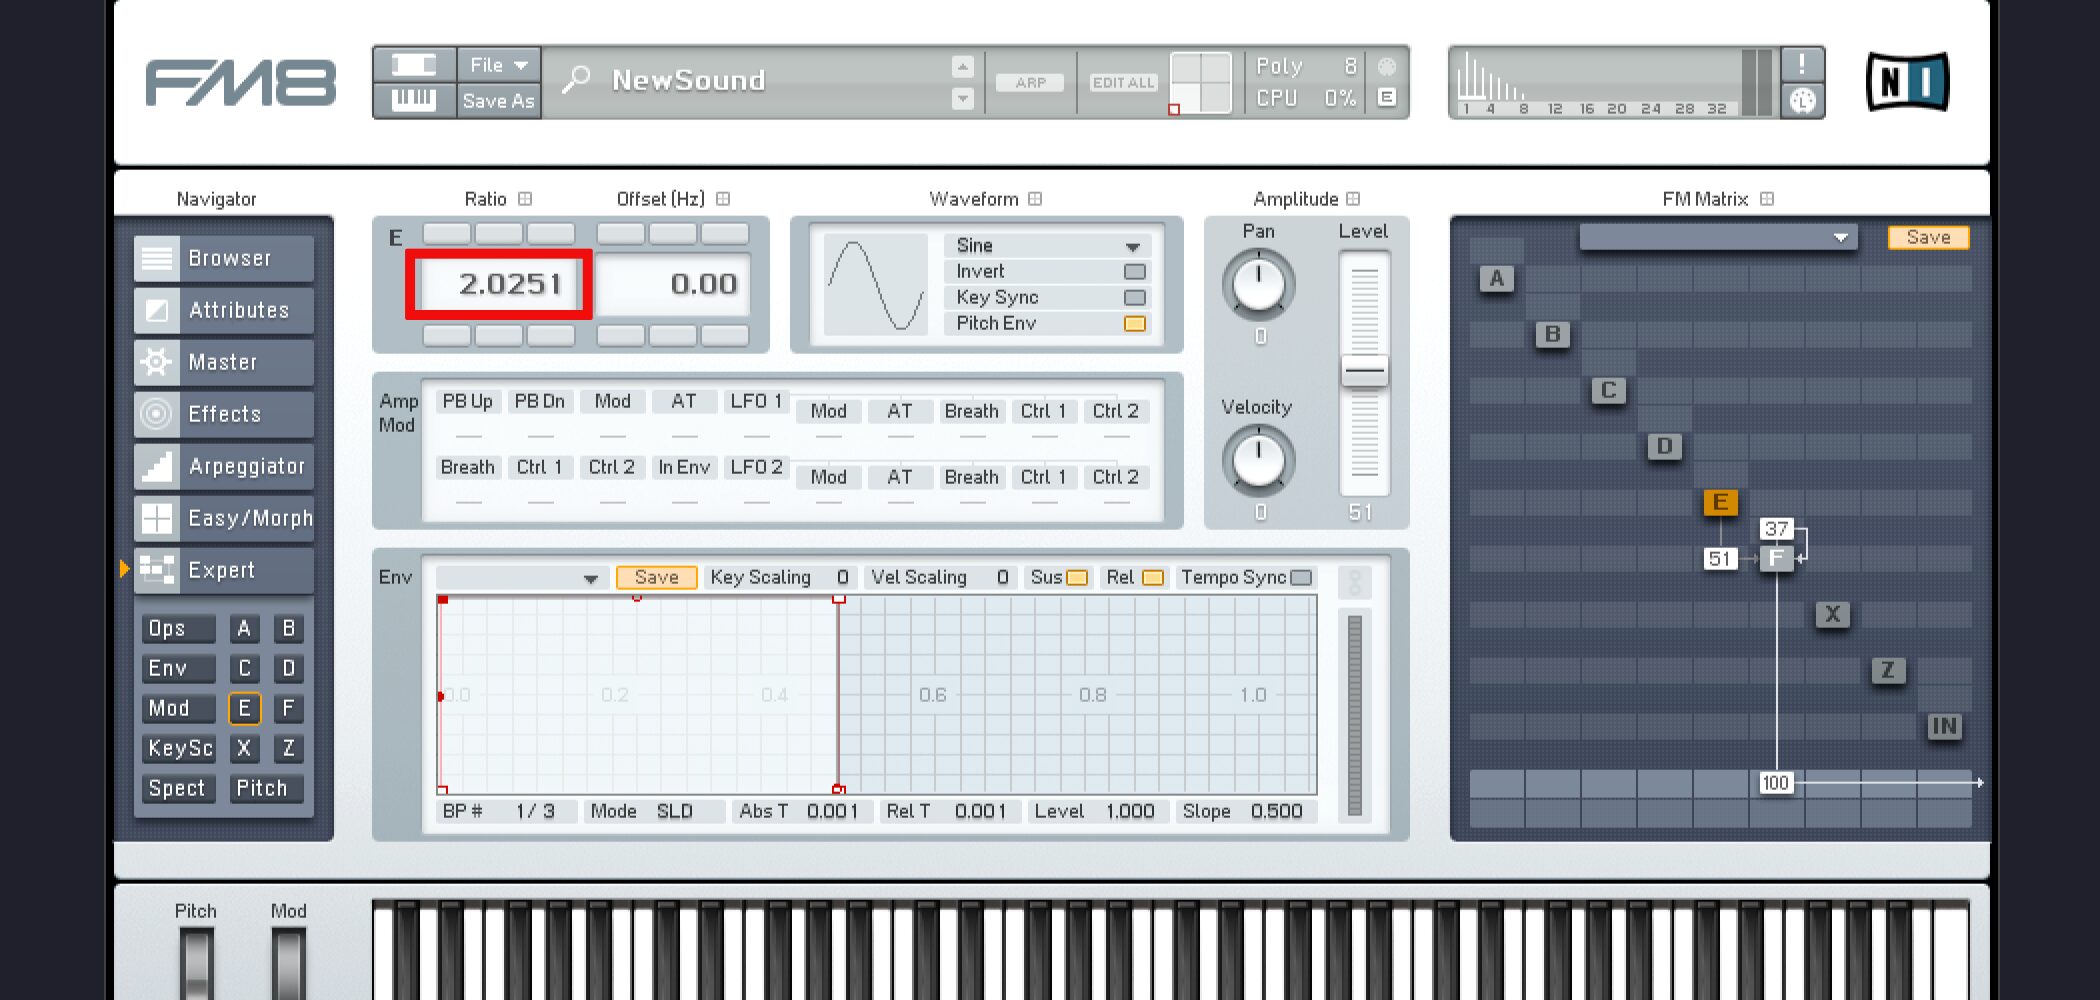The height and width of the screenshot is (1000, 2100).
Task: Save the envelope preset
Action: pyautogui.click(x=656, y=578)
